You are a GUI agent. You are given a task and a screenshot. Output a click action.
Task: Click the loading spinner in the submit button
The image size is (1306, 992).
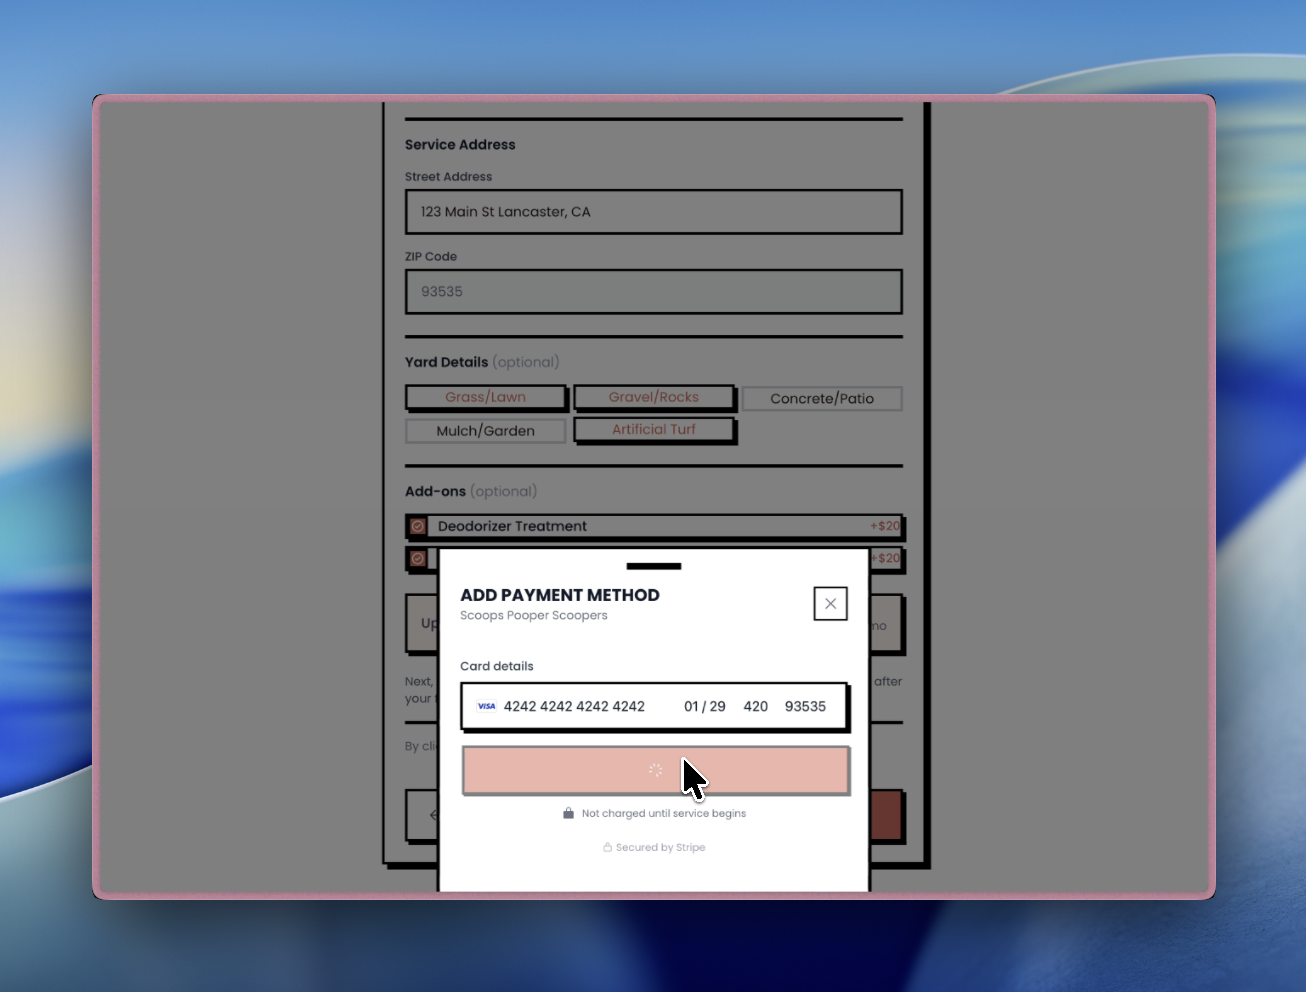655,770
